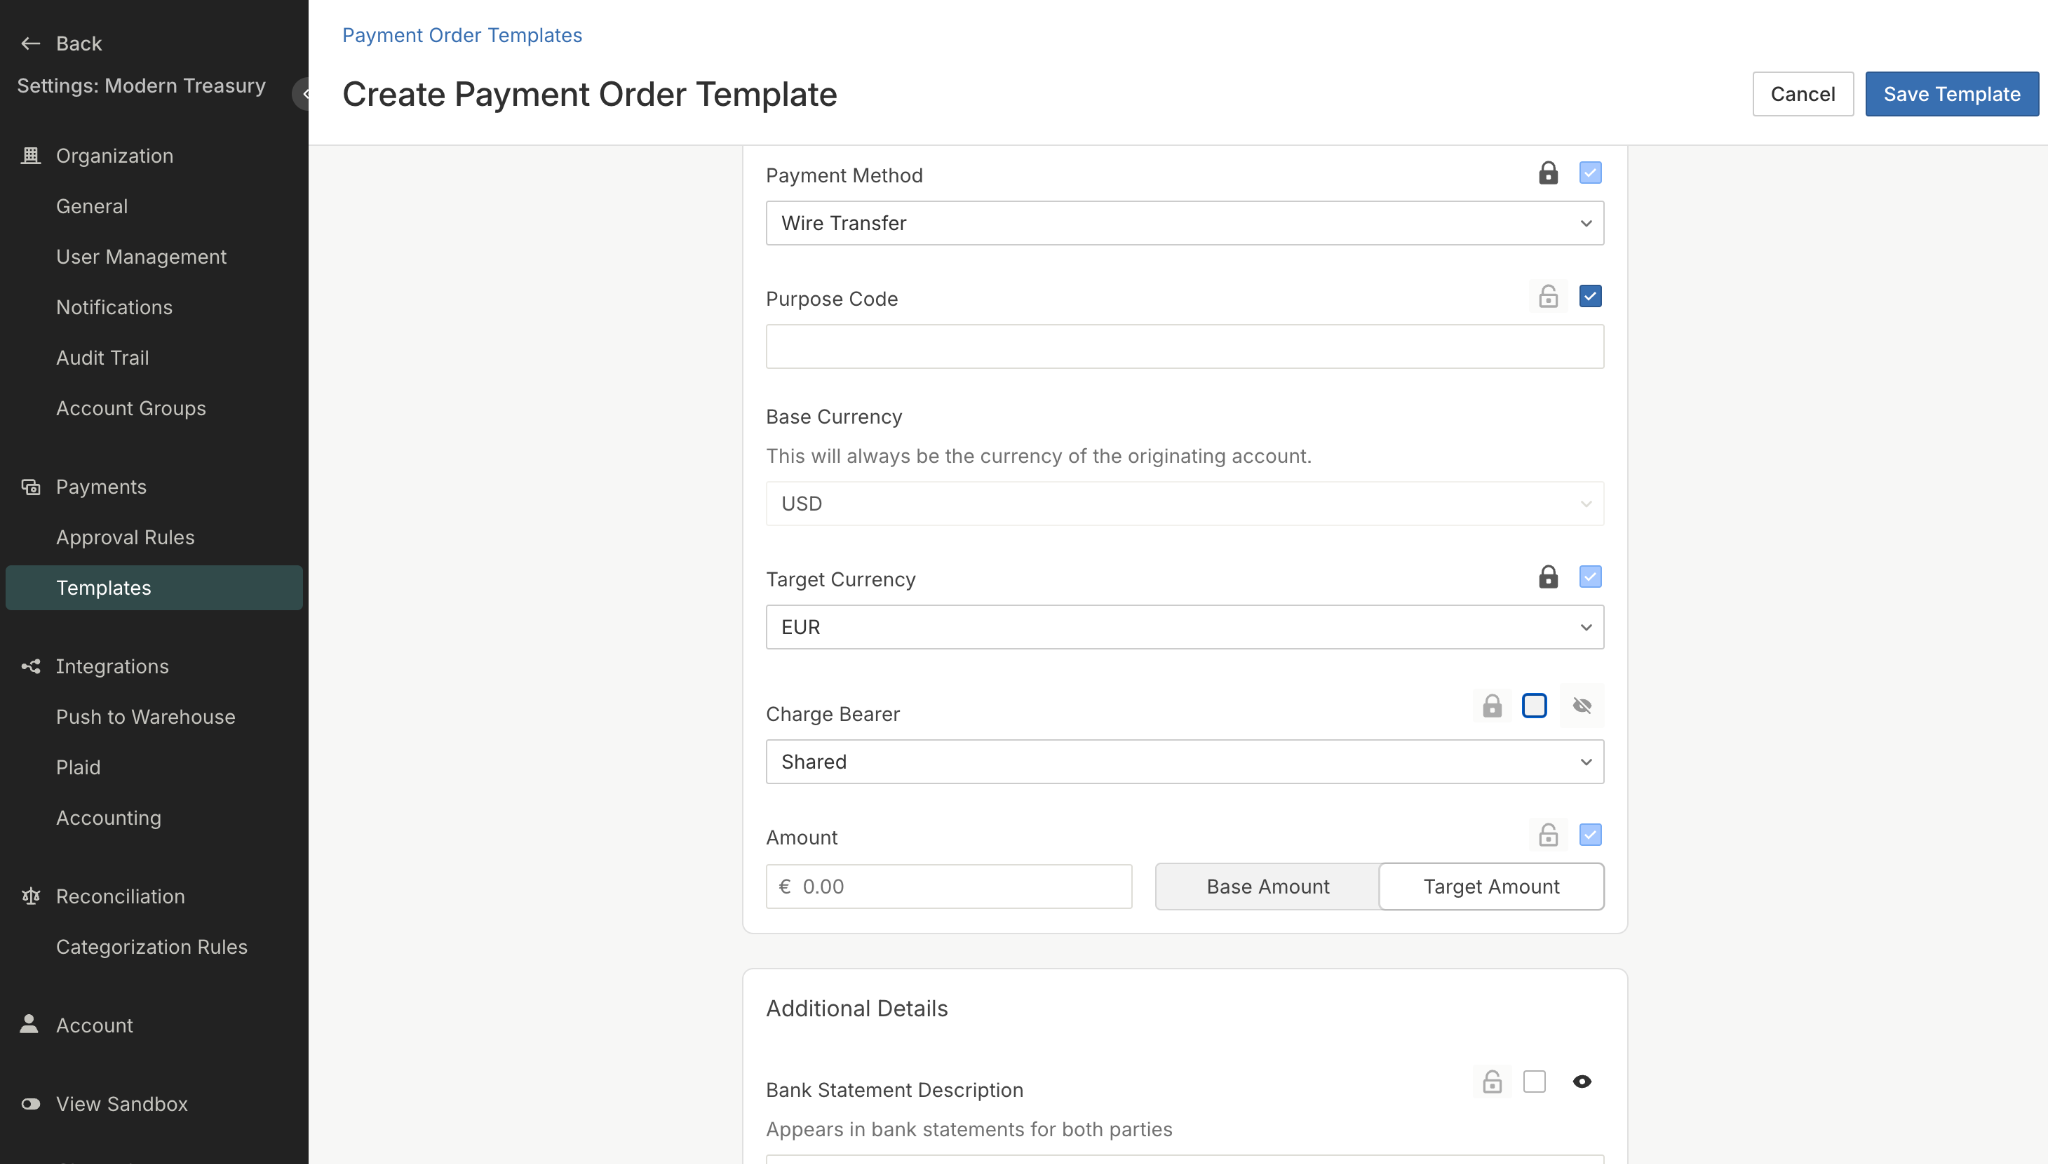Toggle the Target Currency checkbox
Screen dimensions: 2048x1164
[x=1590, y=577]
